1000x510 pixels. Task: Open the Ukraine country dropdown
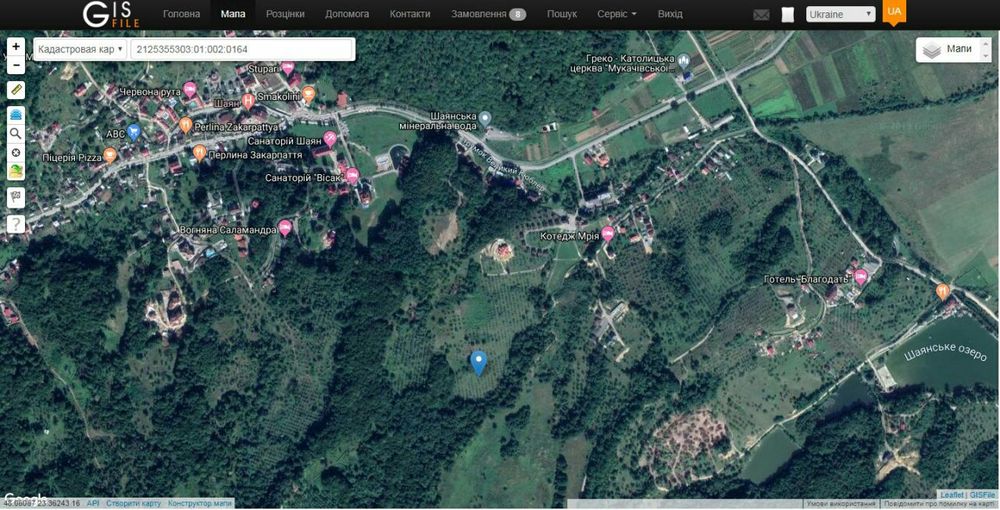click(x=841, y=14)
